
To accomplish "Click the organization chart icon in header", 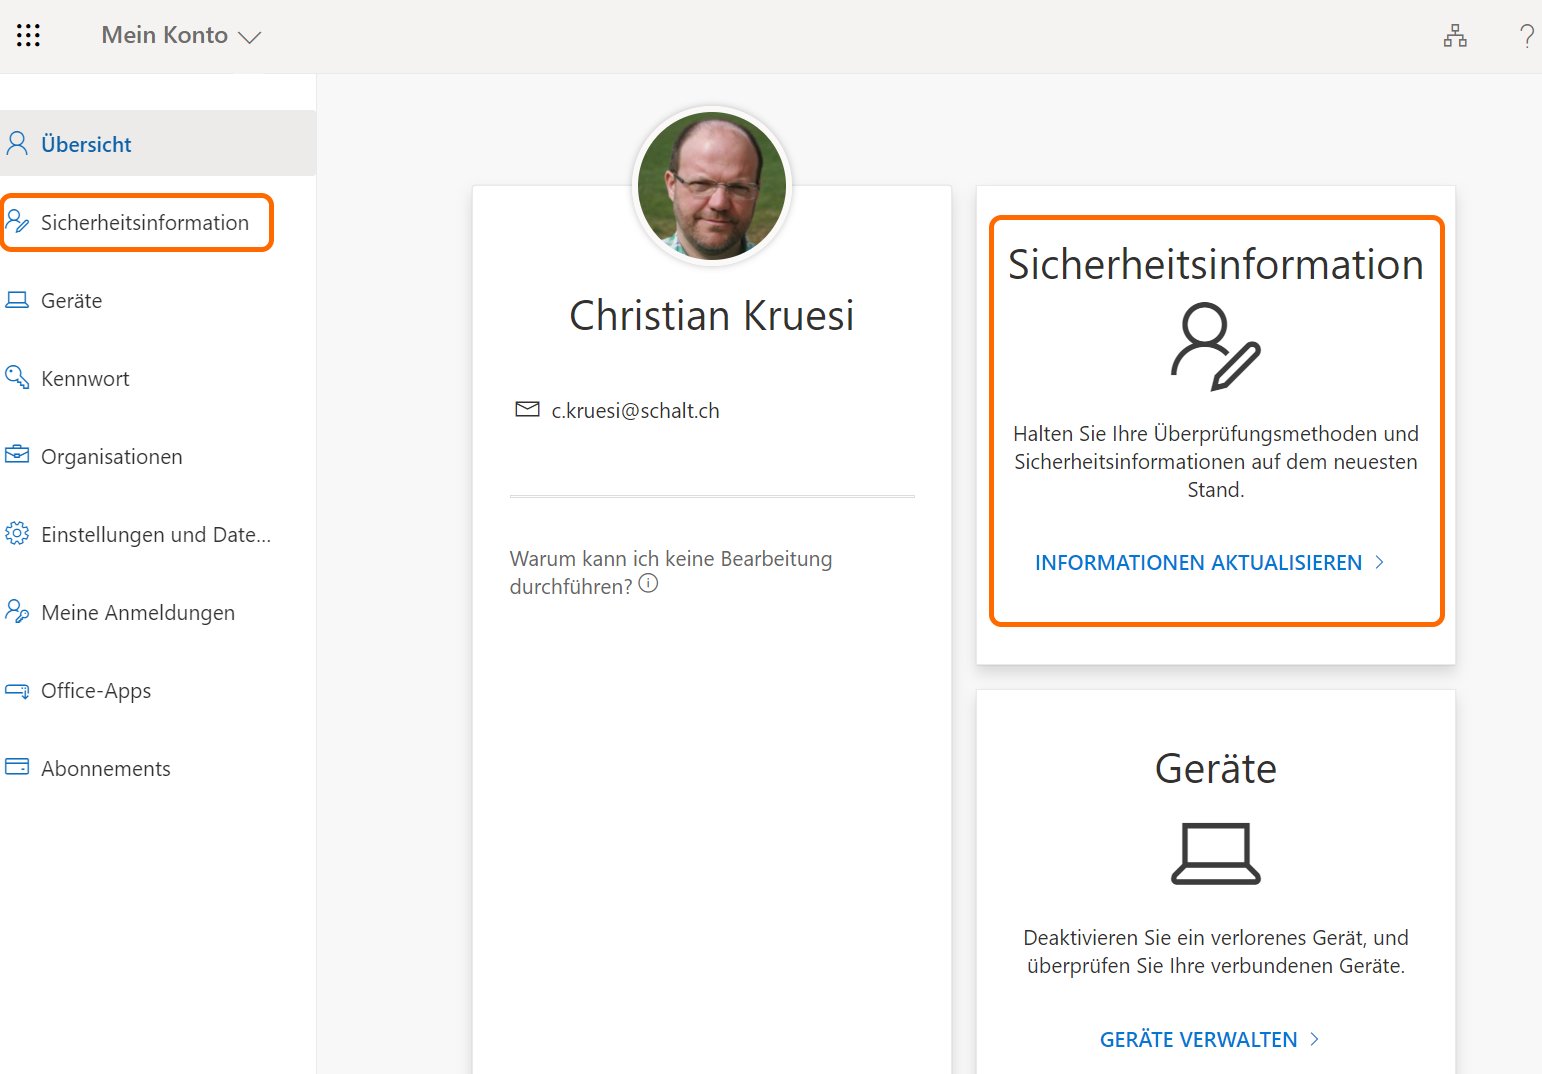I will [x=1455, y=36].
